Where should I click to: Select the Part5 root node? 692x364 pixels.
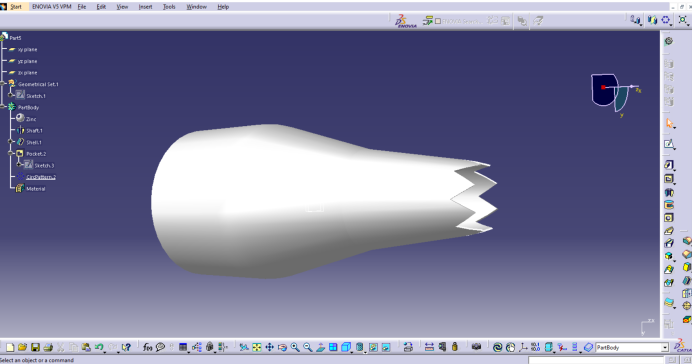[x=15, y=38]
